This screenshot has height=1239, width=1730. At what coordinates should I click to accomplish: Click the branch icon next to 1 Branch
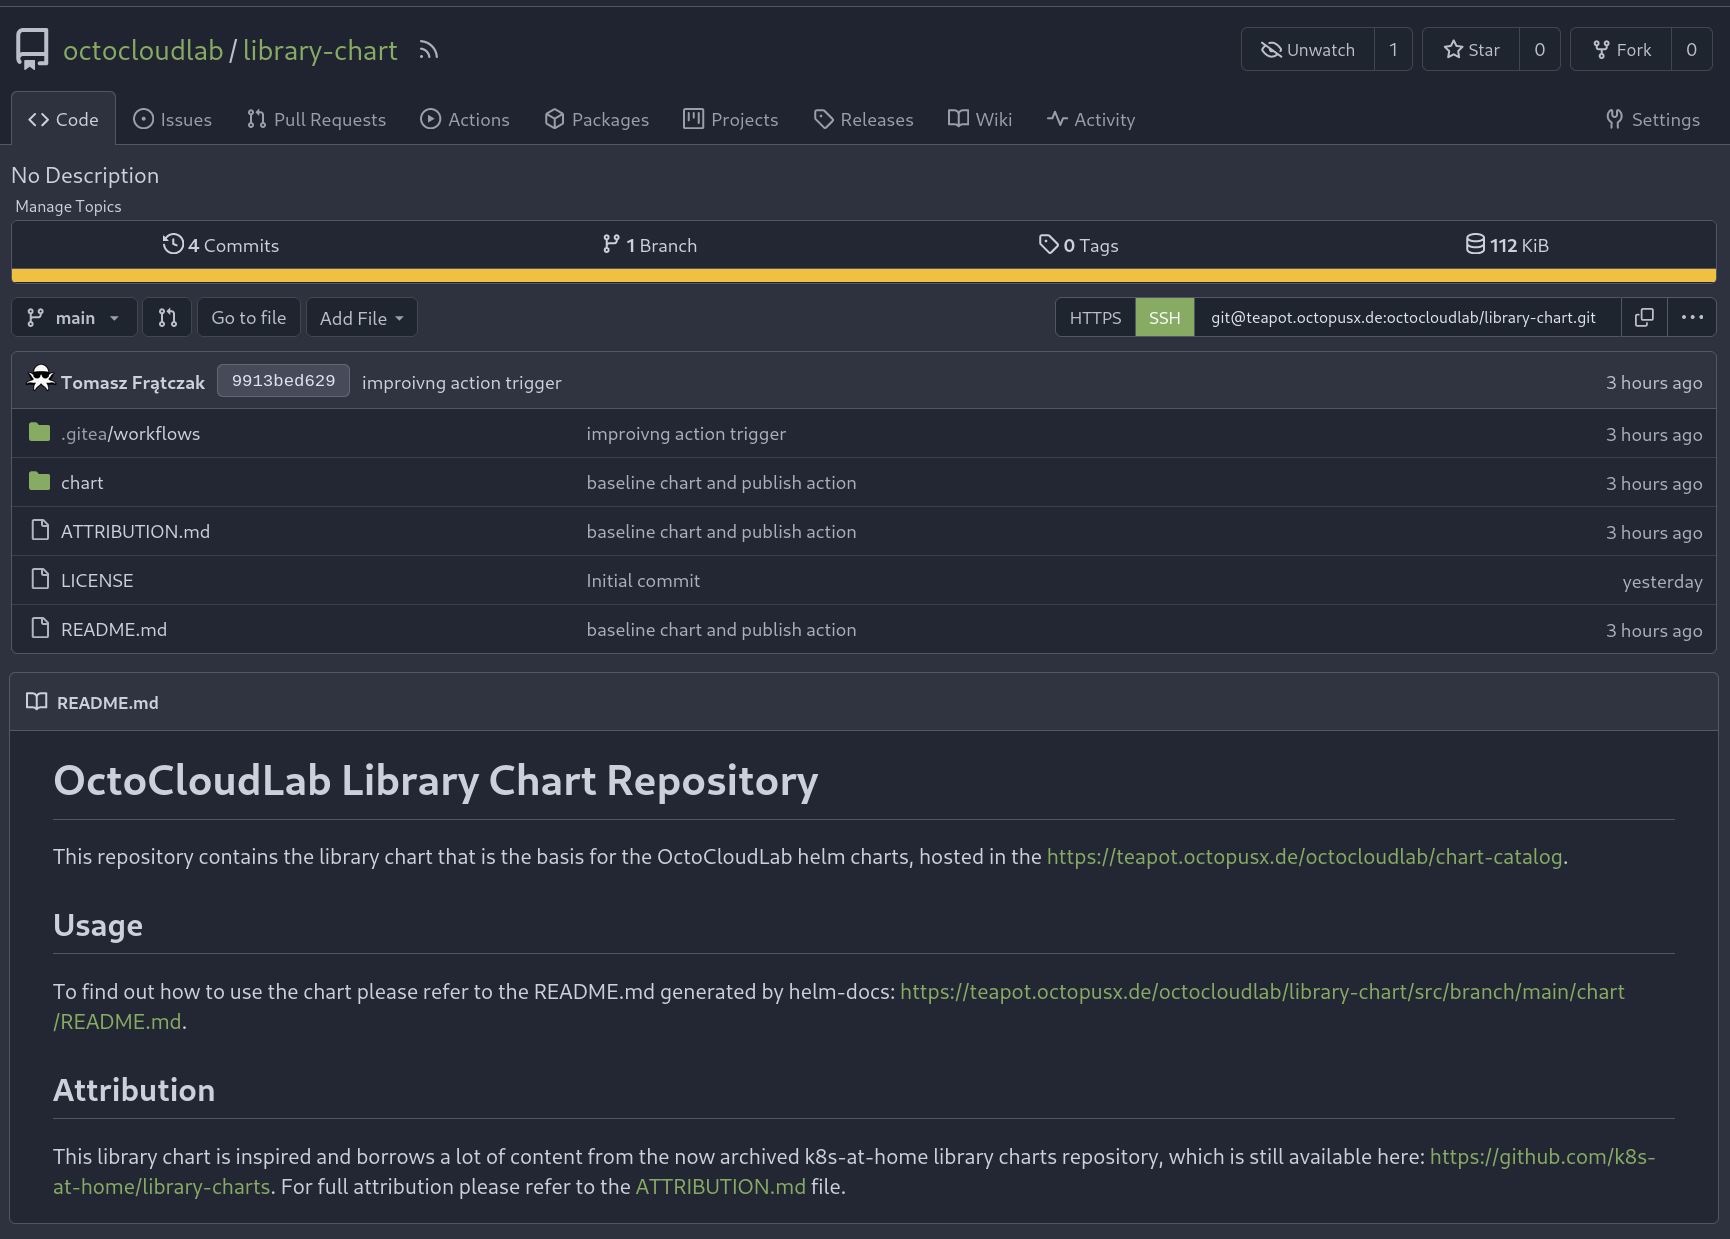611,244
